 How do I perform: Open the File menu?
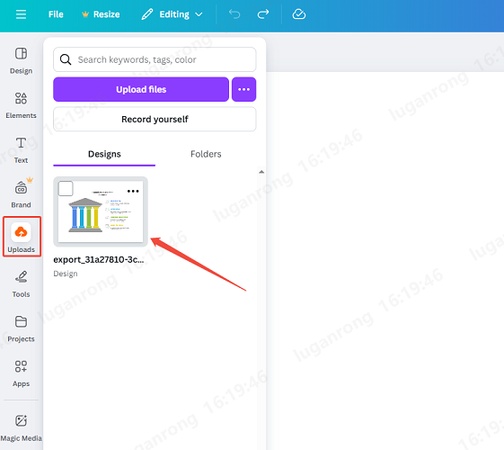56,14
